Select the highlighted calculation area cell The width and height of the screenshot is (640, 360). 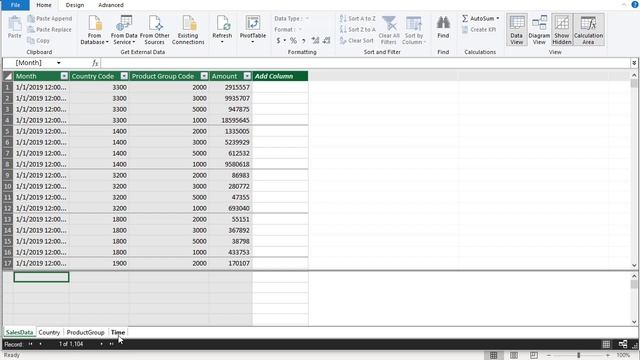coord(41,277)
